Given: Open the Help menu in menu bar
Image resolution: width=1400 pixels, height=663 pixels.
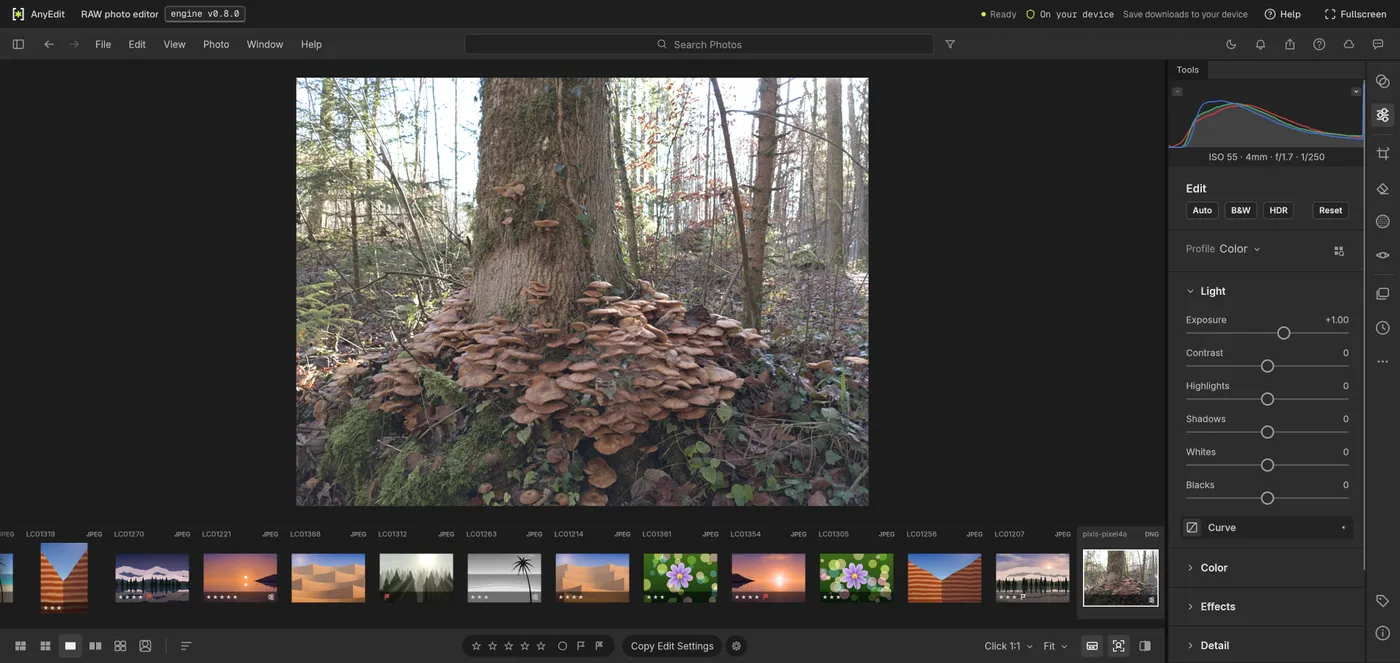Looking at the screenshot, I should pyautogui.click(x=311, y=44).
